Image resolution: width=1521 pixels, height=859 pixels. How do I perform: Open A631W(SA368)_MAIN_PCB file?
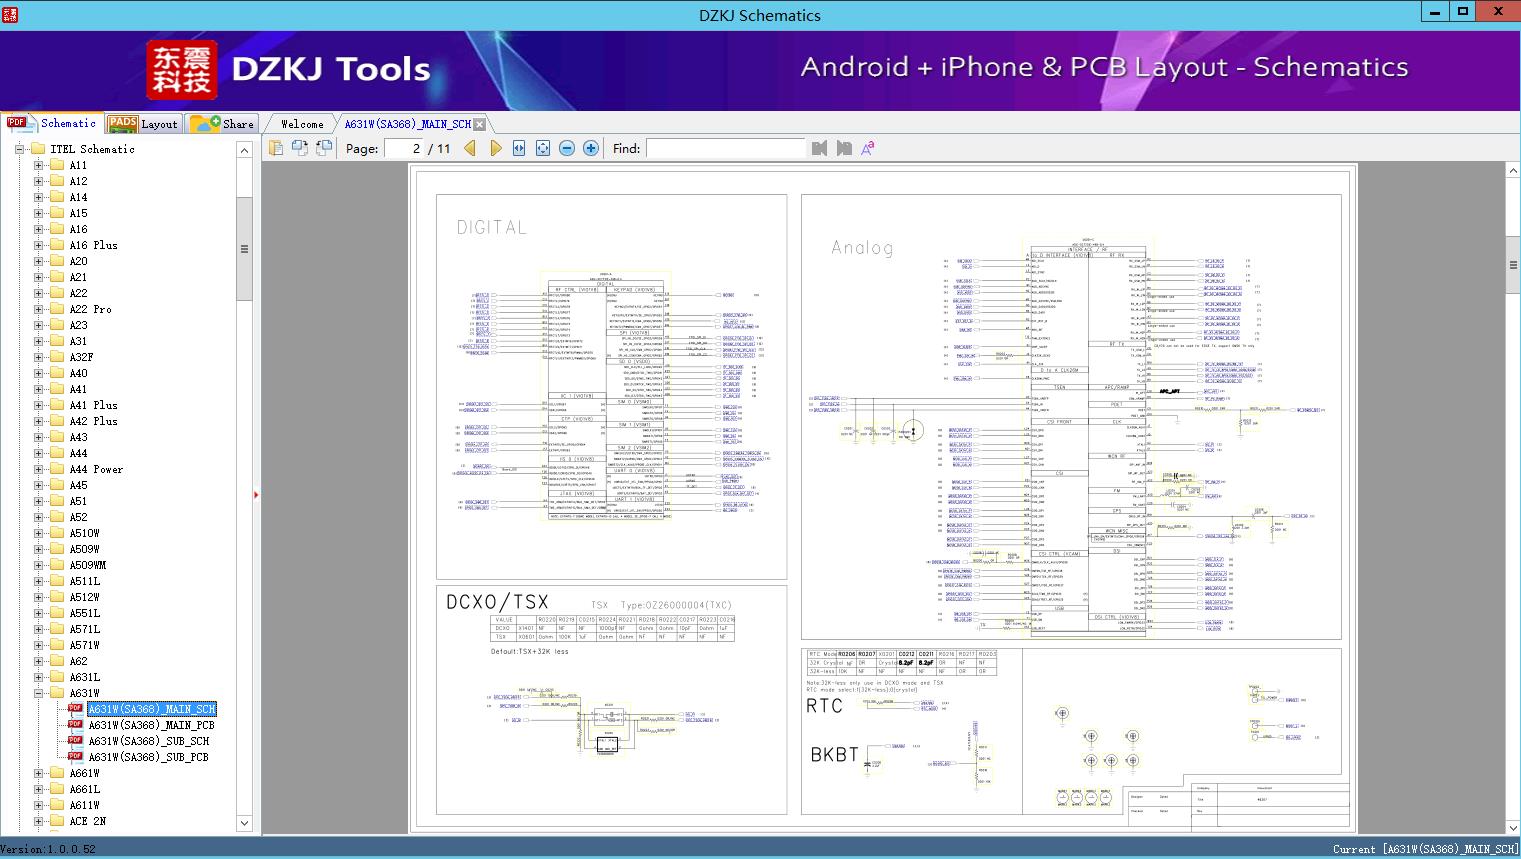pos(151,725)
